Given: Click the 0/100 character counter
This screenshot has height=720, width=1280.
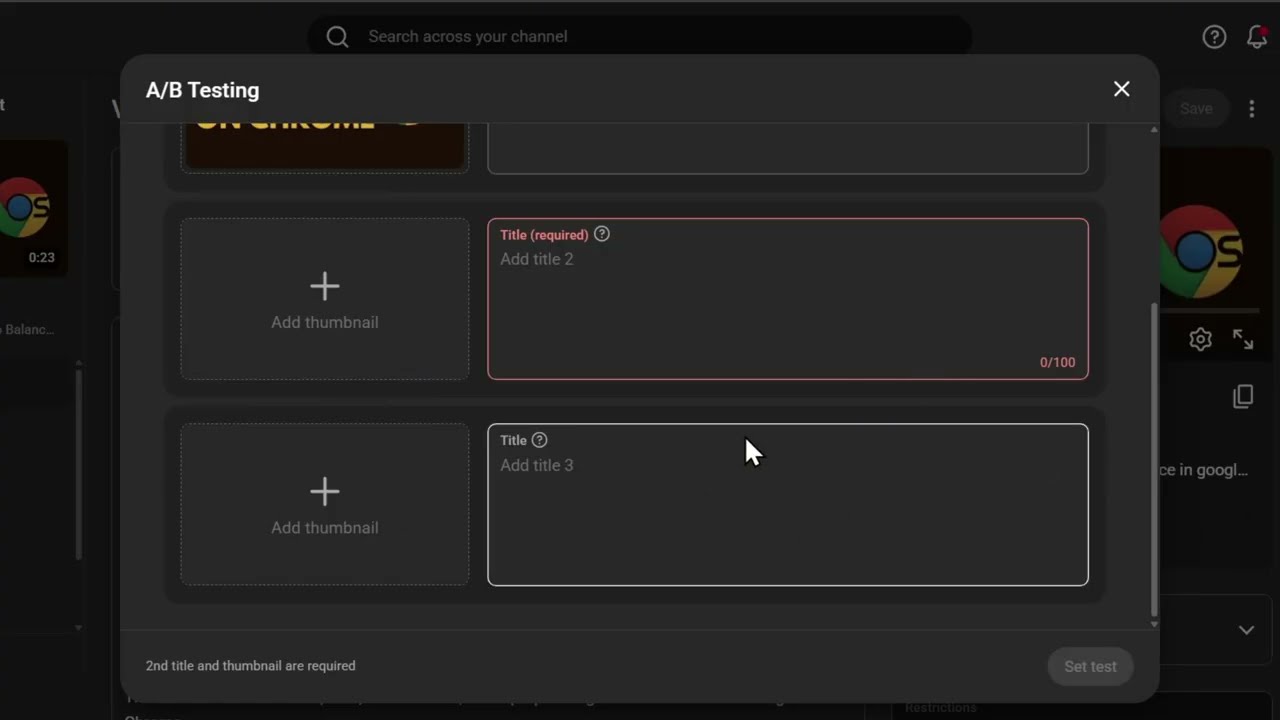Looking at the screenshot, I should 1058,362.
